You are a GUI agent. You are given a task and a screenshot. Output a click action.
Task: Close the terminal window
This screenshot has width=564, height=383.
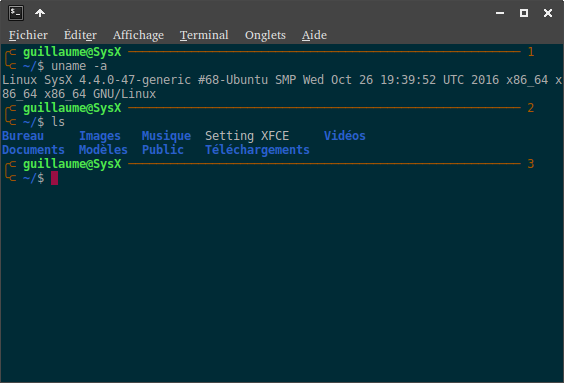pos(548,13)
